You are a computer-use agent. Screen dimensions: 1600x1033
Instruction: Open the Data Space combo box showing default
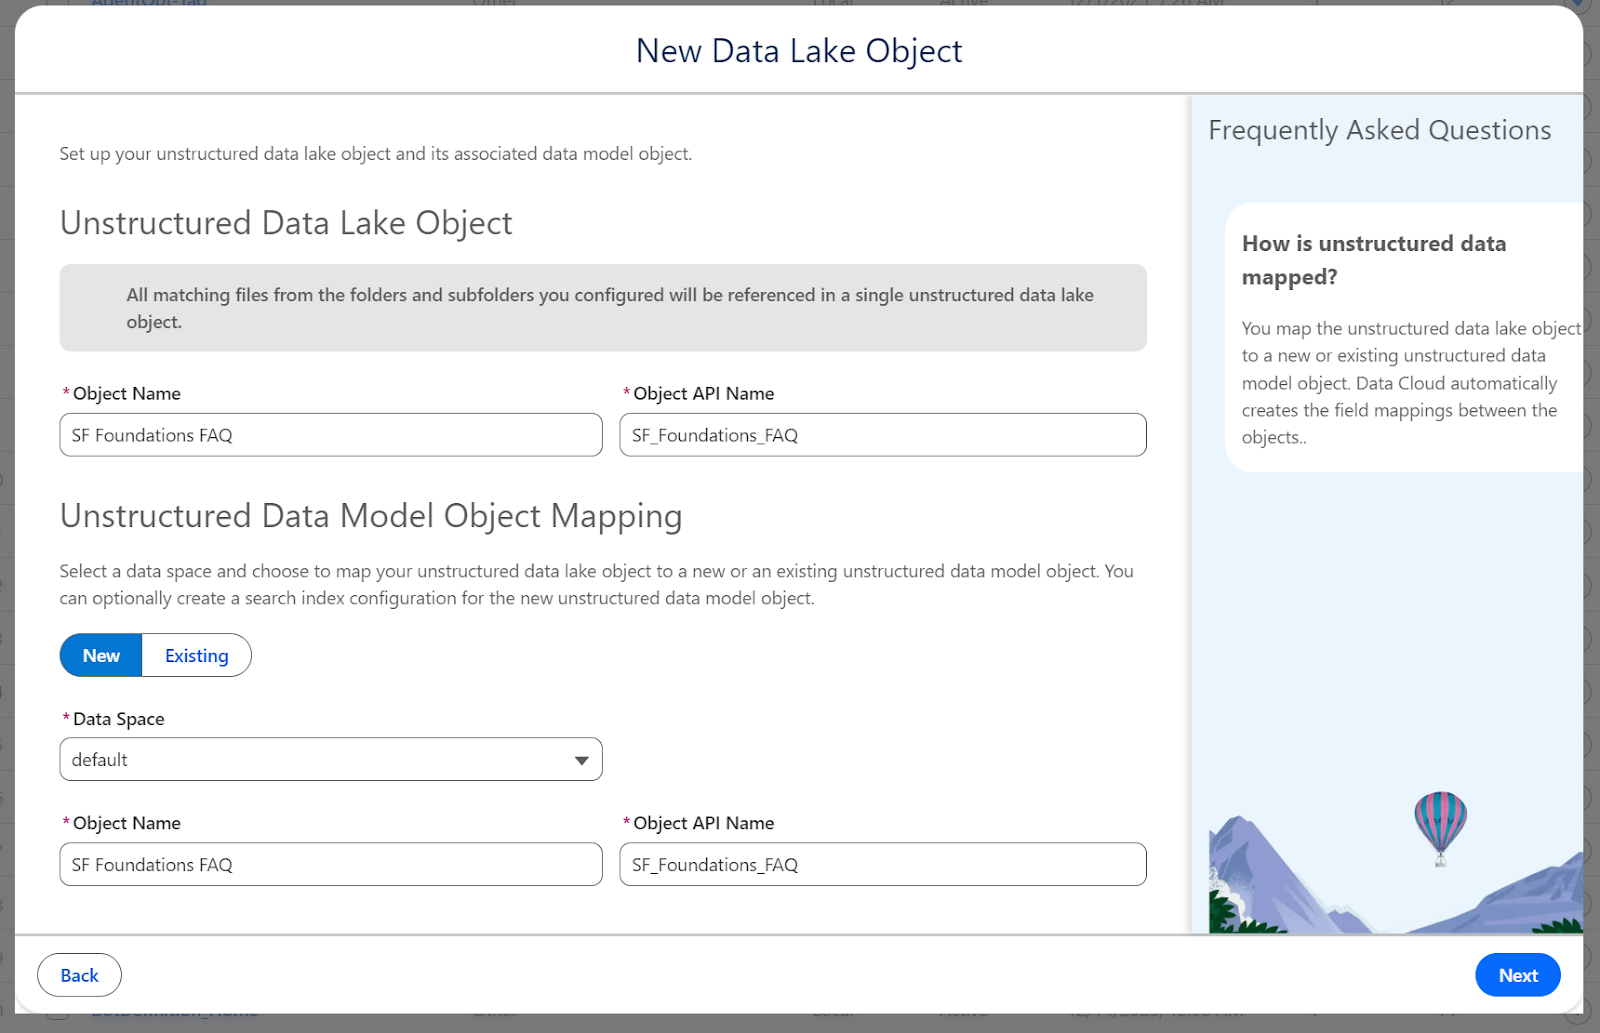320,760
